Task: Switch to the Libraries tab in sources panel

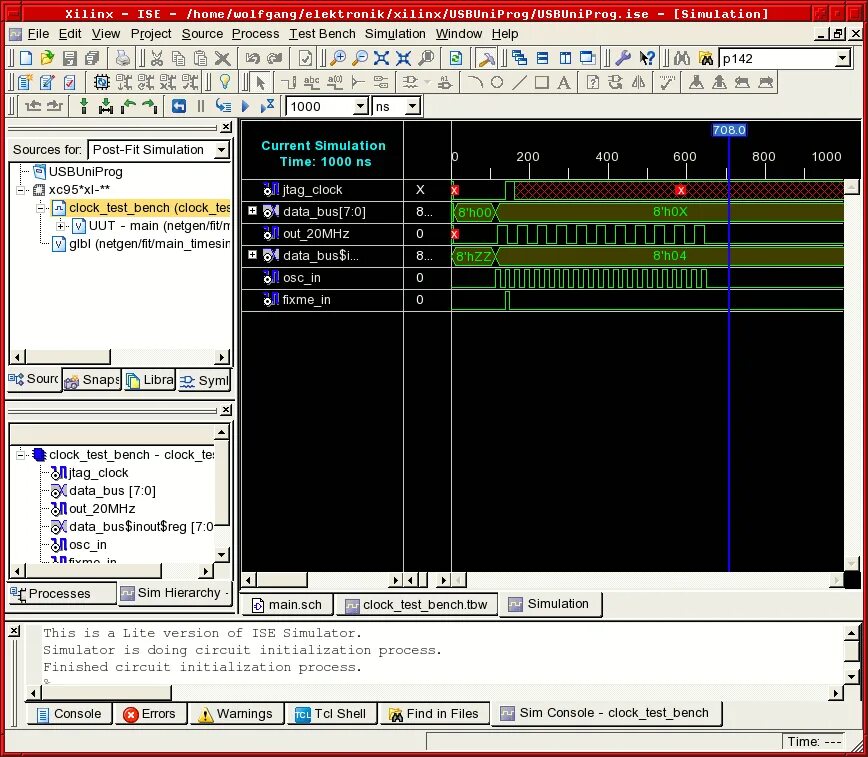Action: [149, 380]
